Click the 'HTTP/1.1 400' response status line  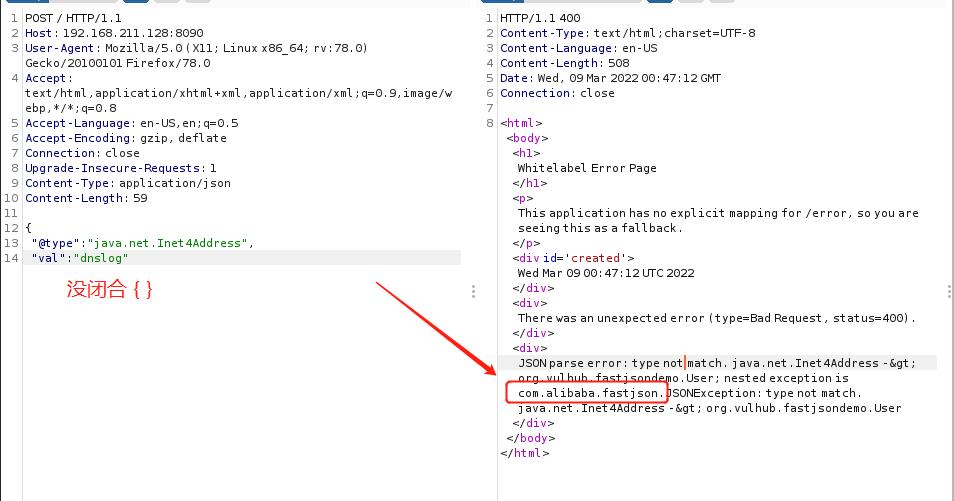point(540,18)
